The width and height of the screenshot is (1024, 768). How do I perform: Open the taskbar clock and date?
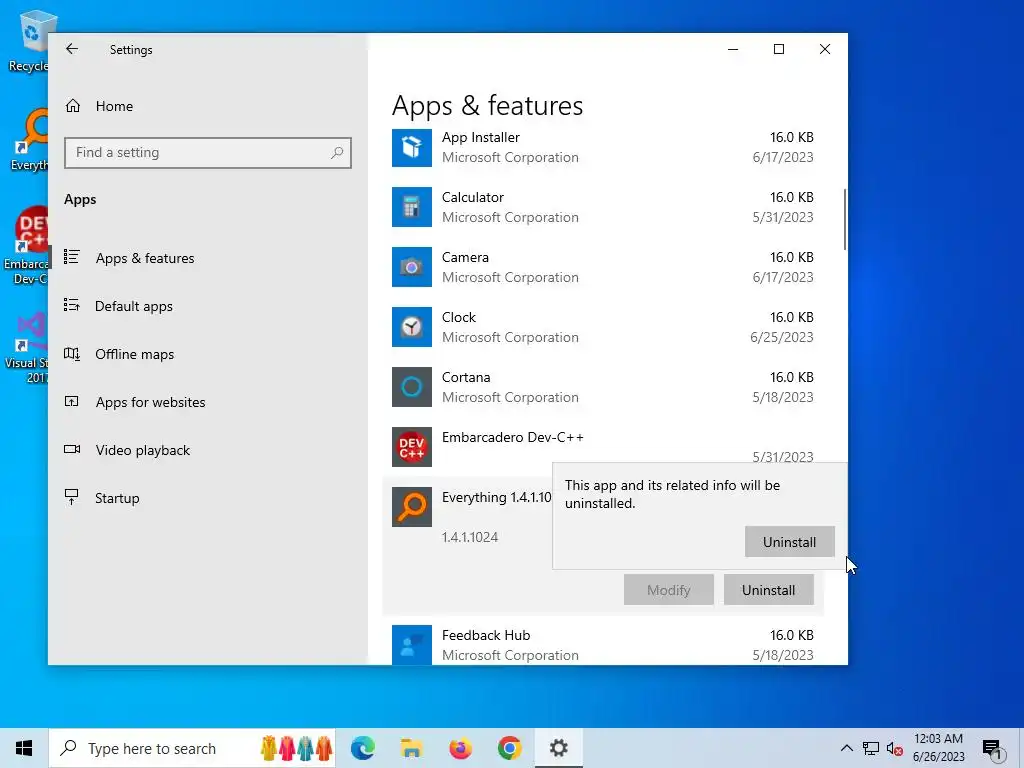(x=938, y=748)
